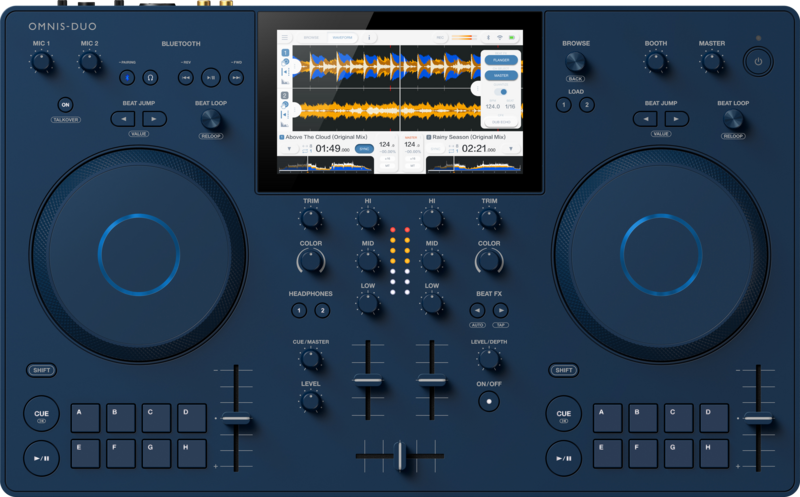Expand deck 1 track dropdown arrow
The image size is (800, 497).
point(289,149)
